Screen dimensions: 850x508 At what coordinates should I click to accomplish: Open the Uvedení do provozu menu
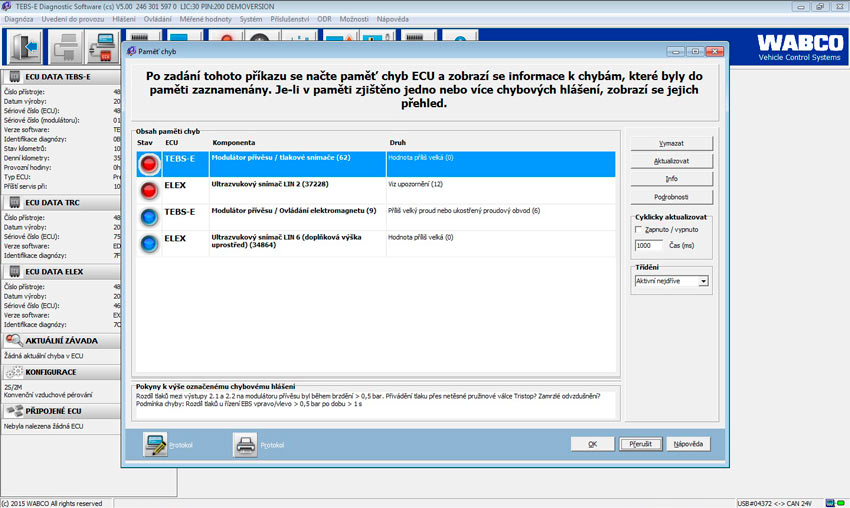tap(73, 19)
